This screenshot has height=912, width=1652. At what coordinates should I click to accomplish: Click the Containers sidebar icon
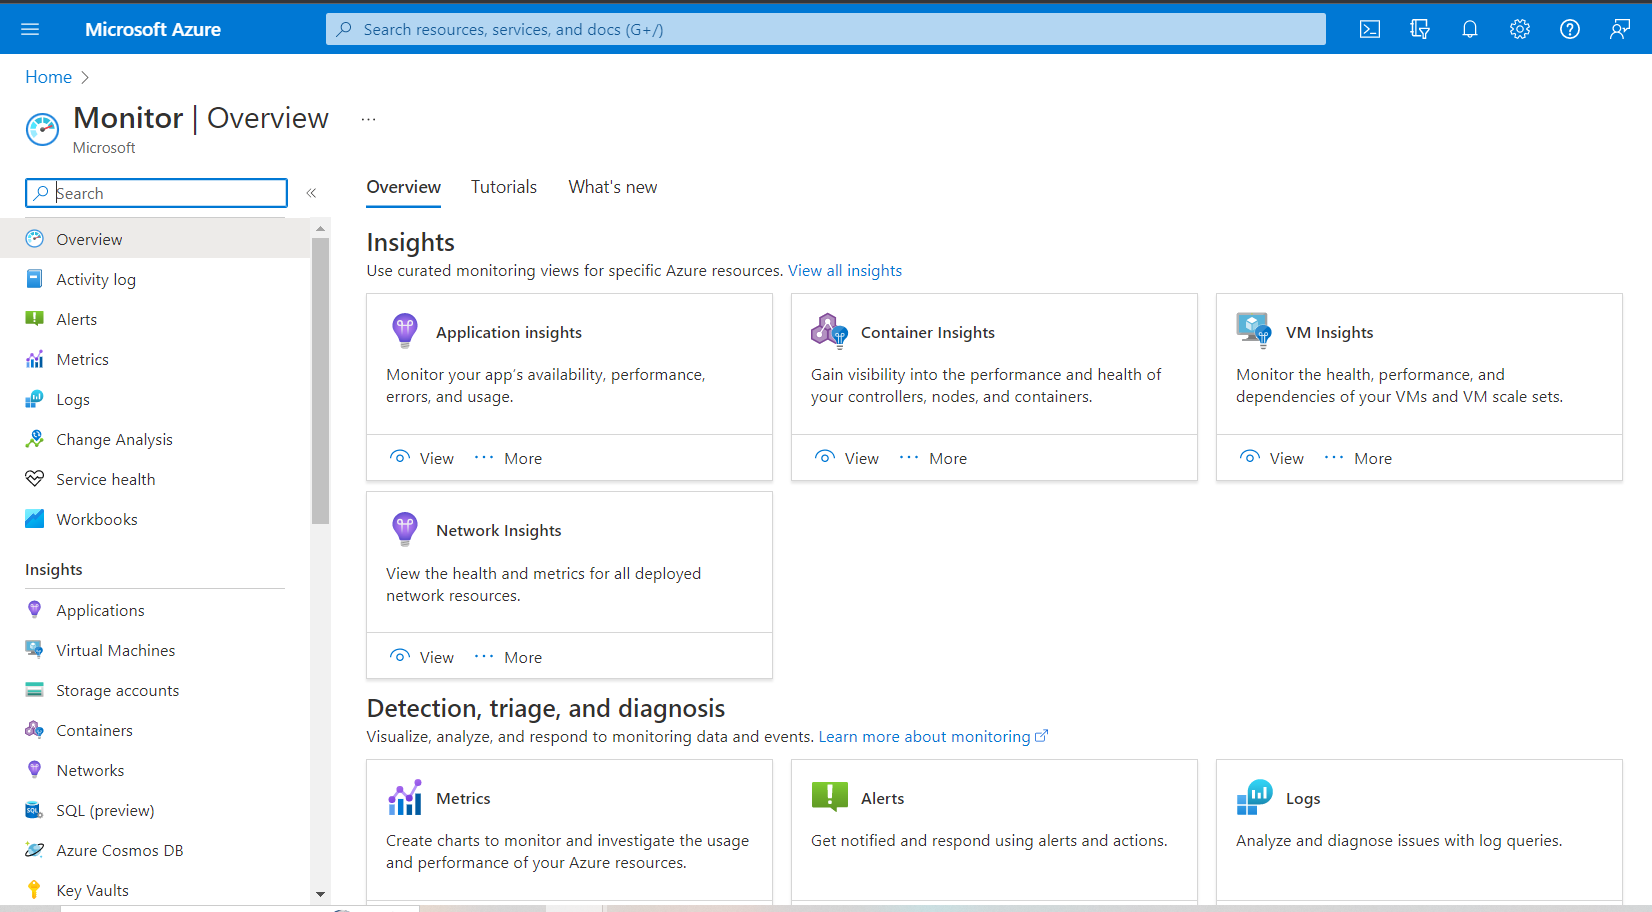pos(34,730)
